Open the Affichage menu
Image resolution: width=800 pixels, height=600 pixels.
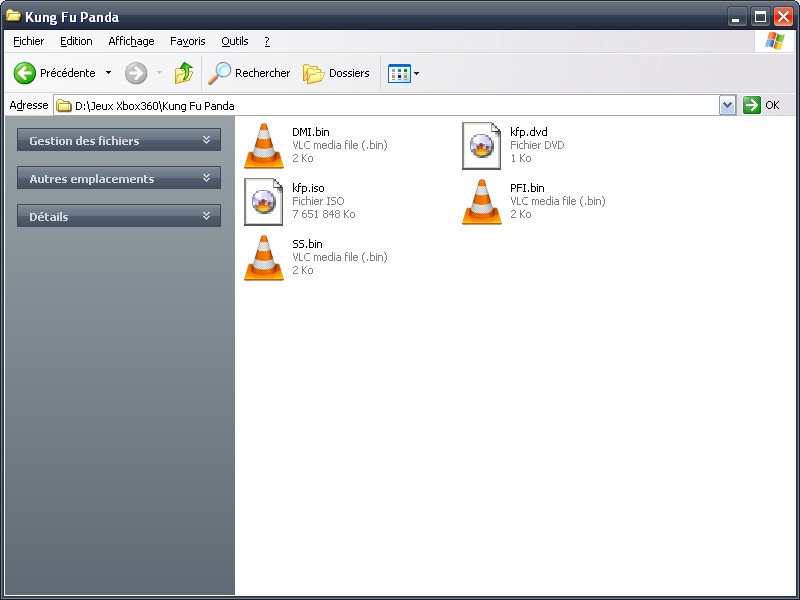[x=131, y=41]
